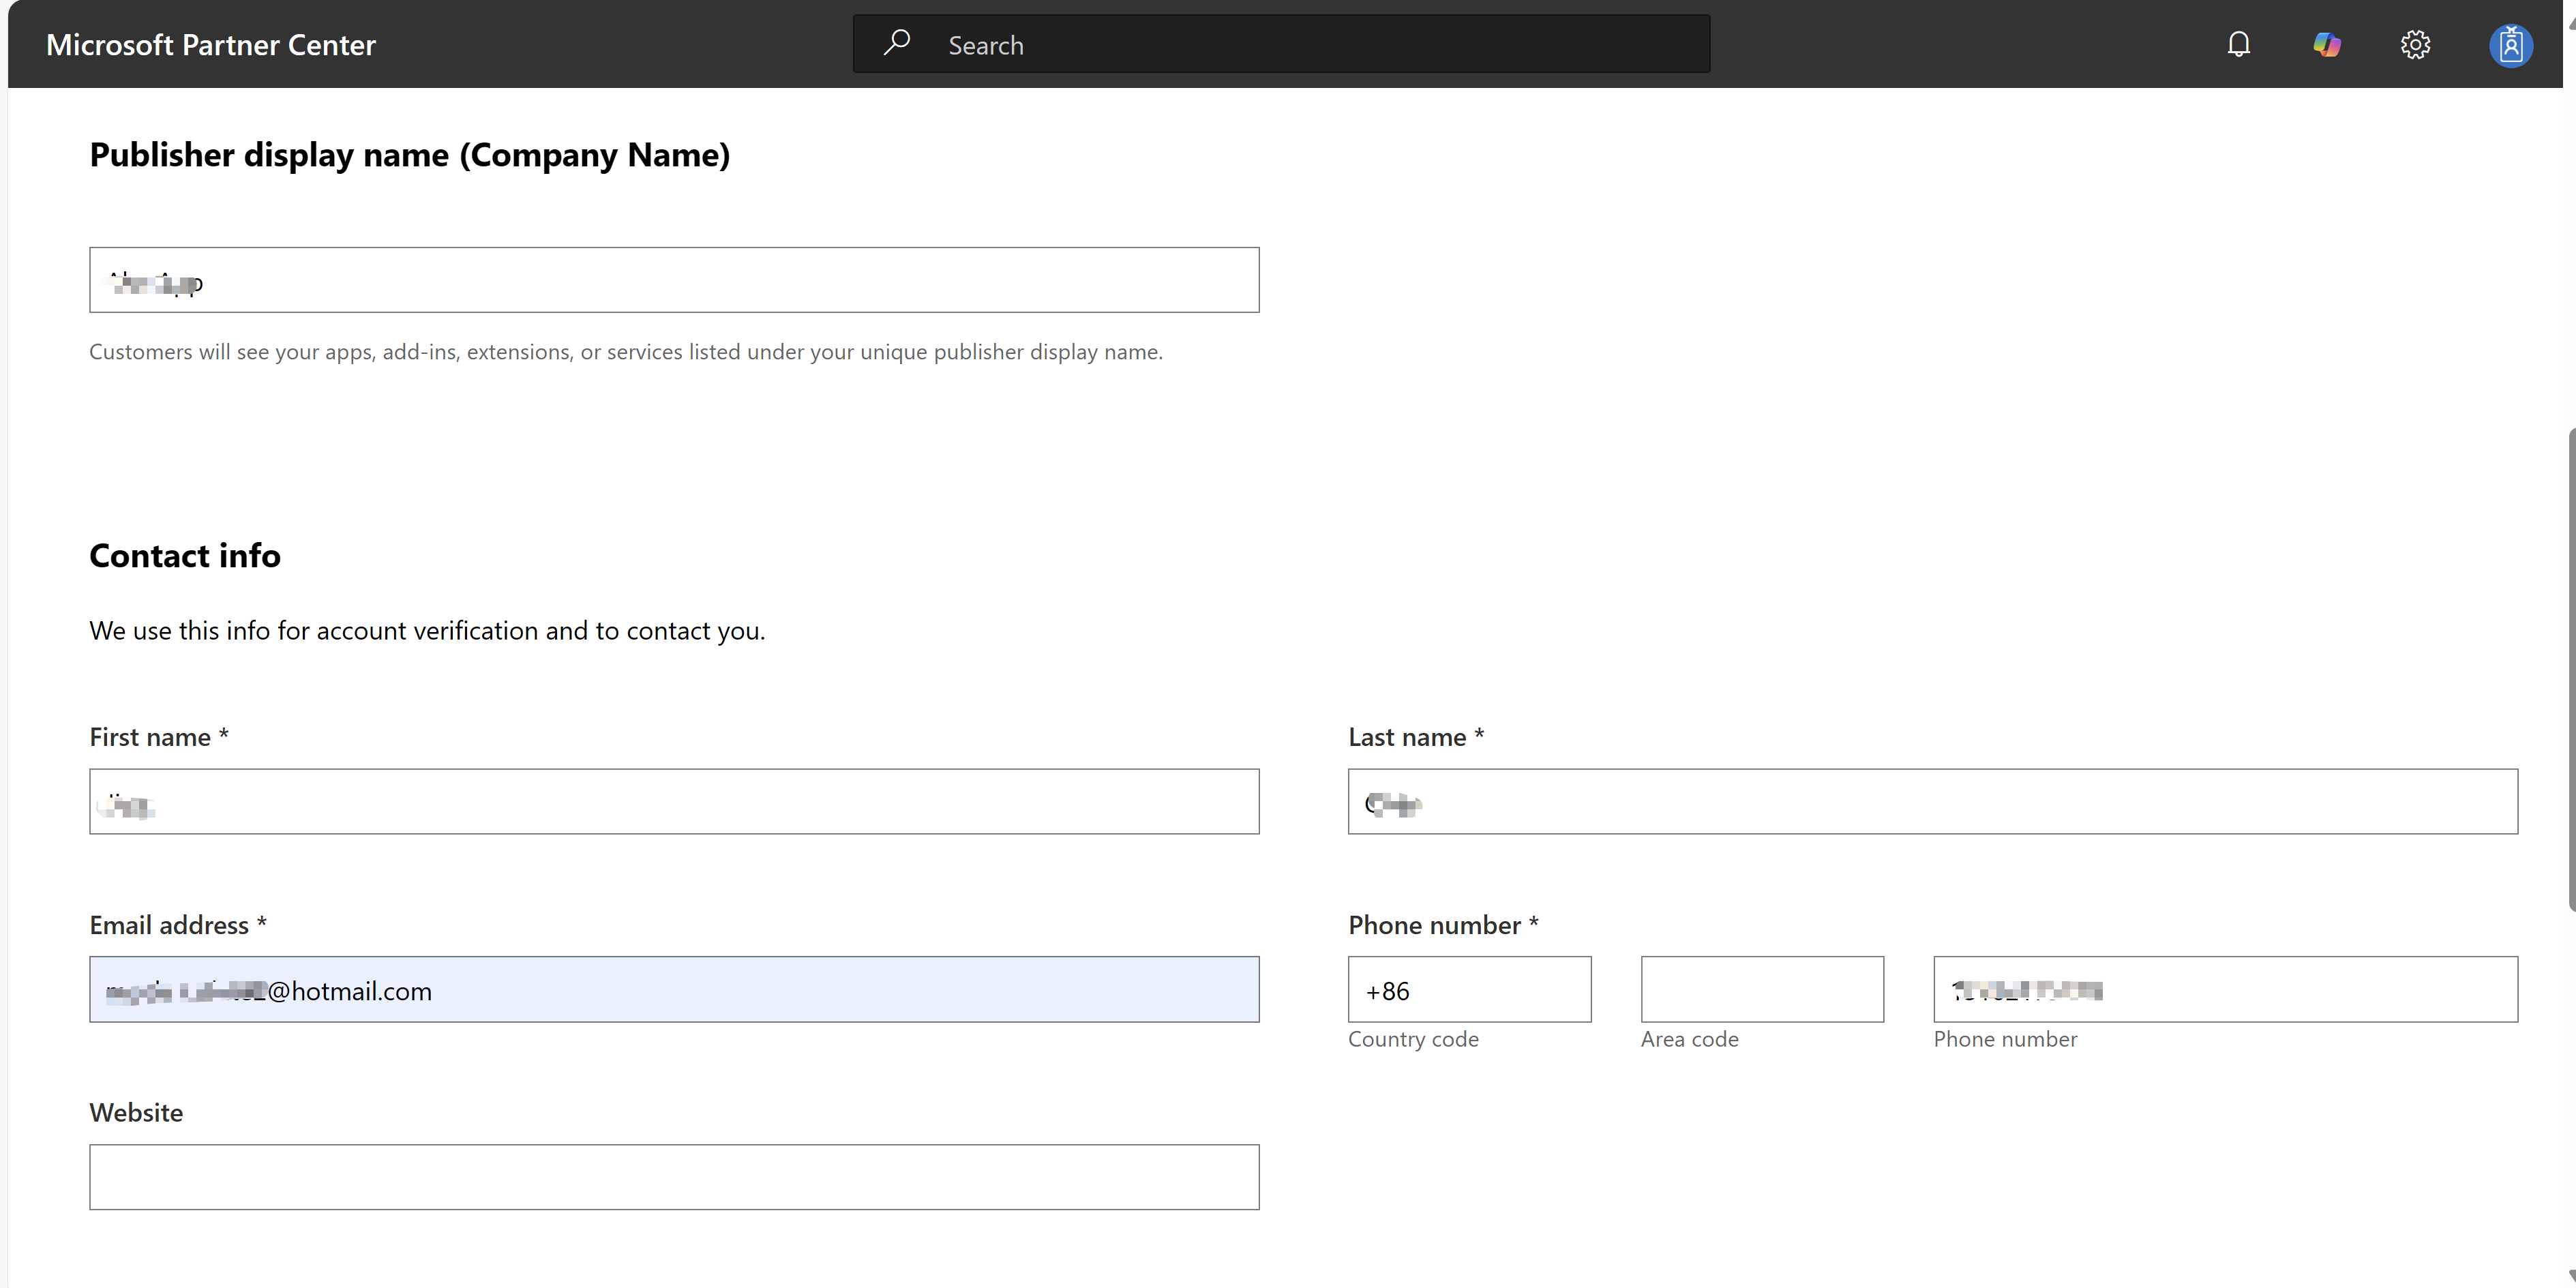2576x1288 pixels.
Task: Activate the Search bar
Action: pos(1280,43)
